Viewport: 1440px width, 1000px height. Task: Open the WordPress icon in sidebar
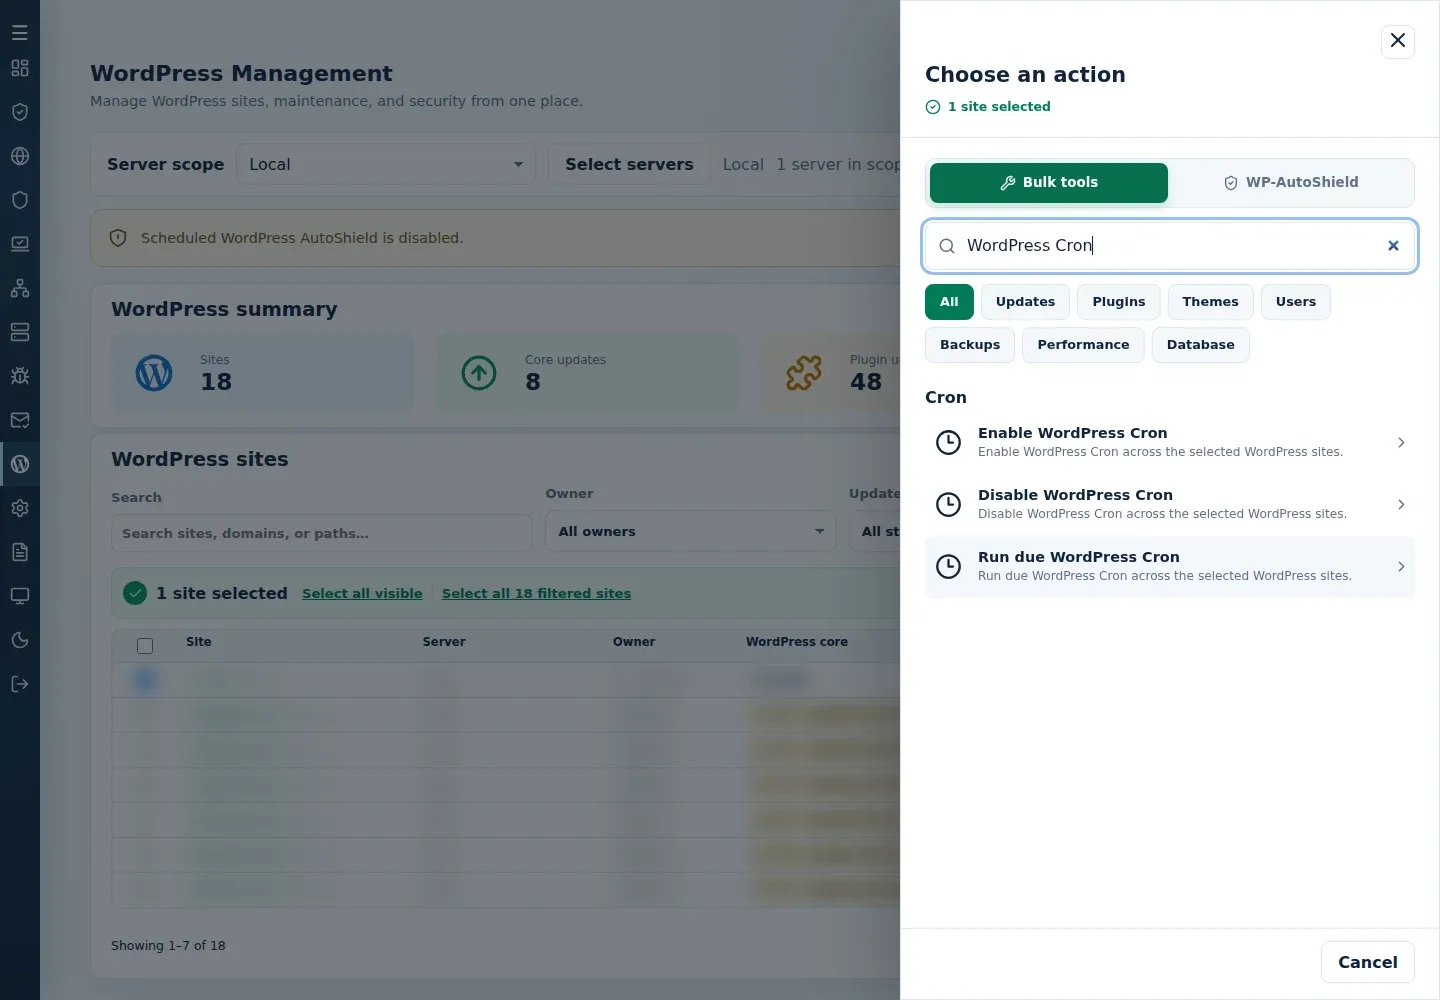pos(20,464)
